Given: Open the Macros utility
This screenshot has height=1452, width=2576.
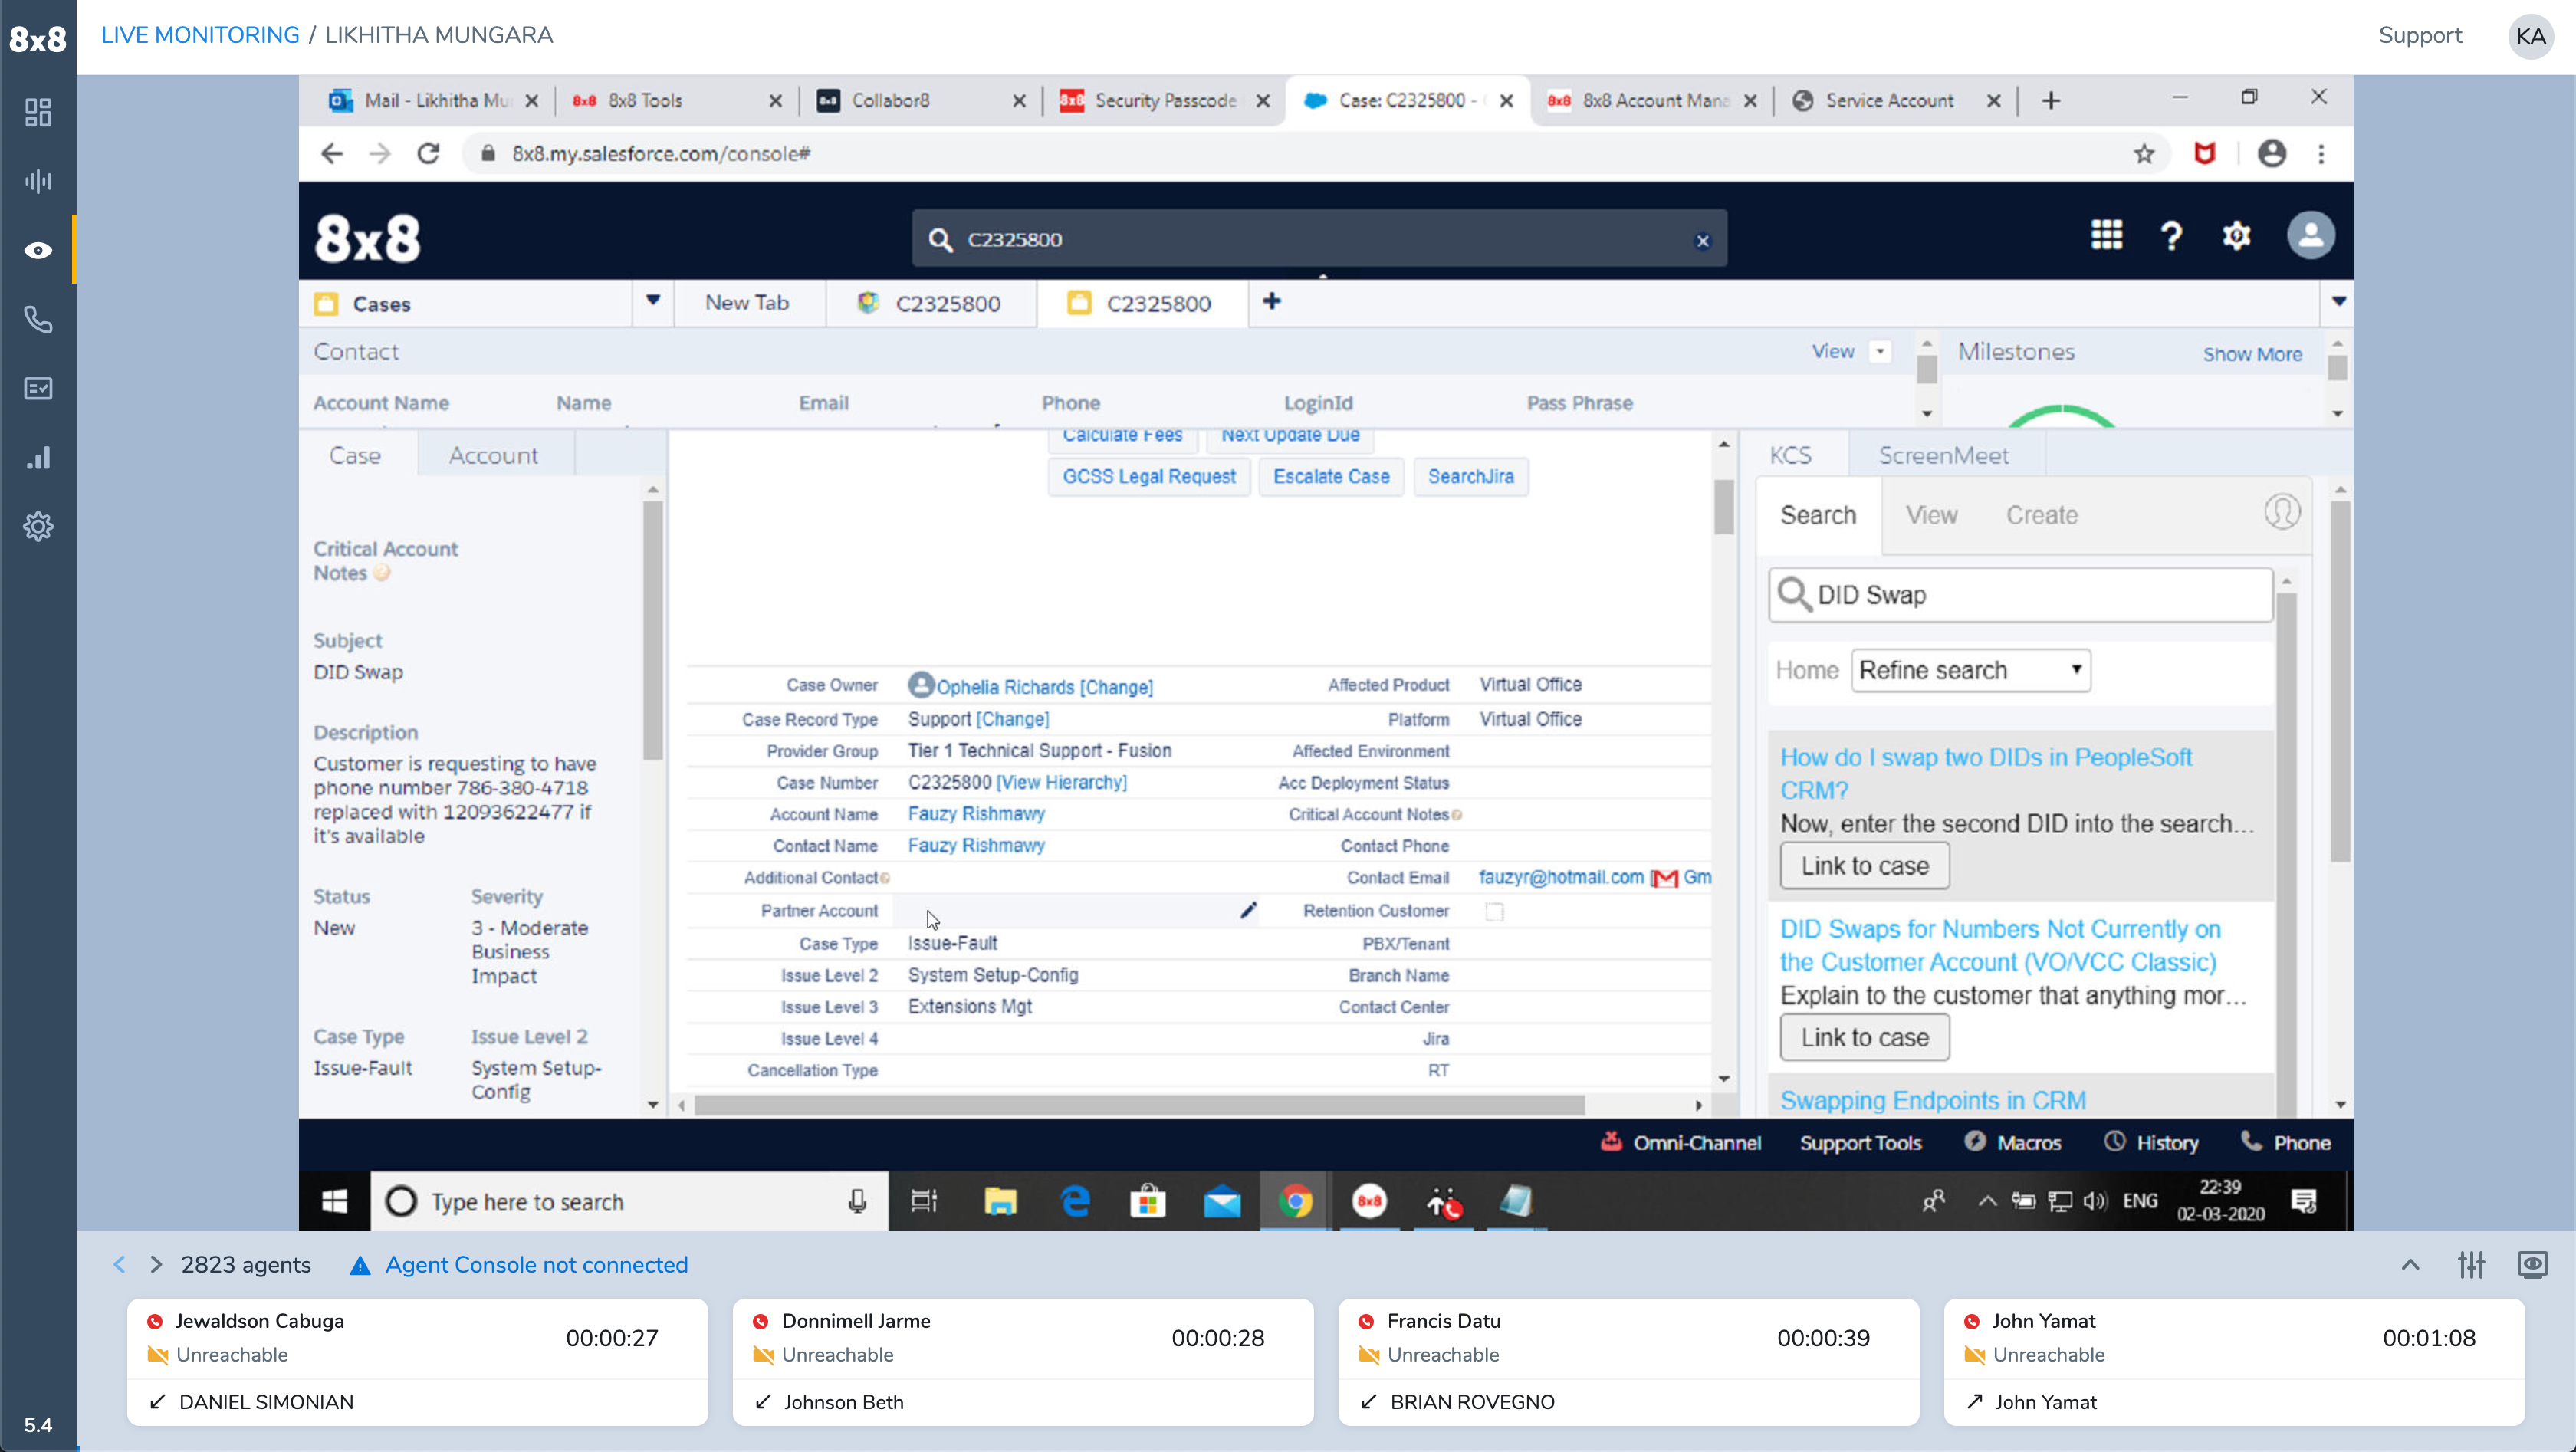Looking at the screenshot, I should pos(2013,1143).
